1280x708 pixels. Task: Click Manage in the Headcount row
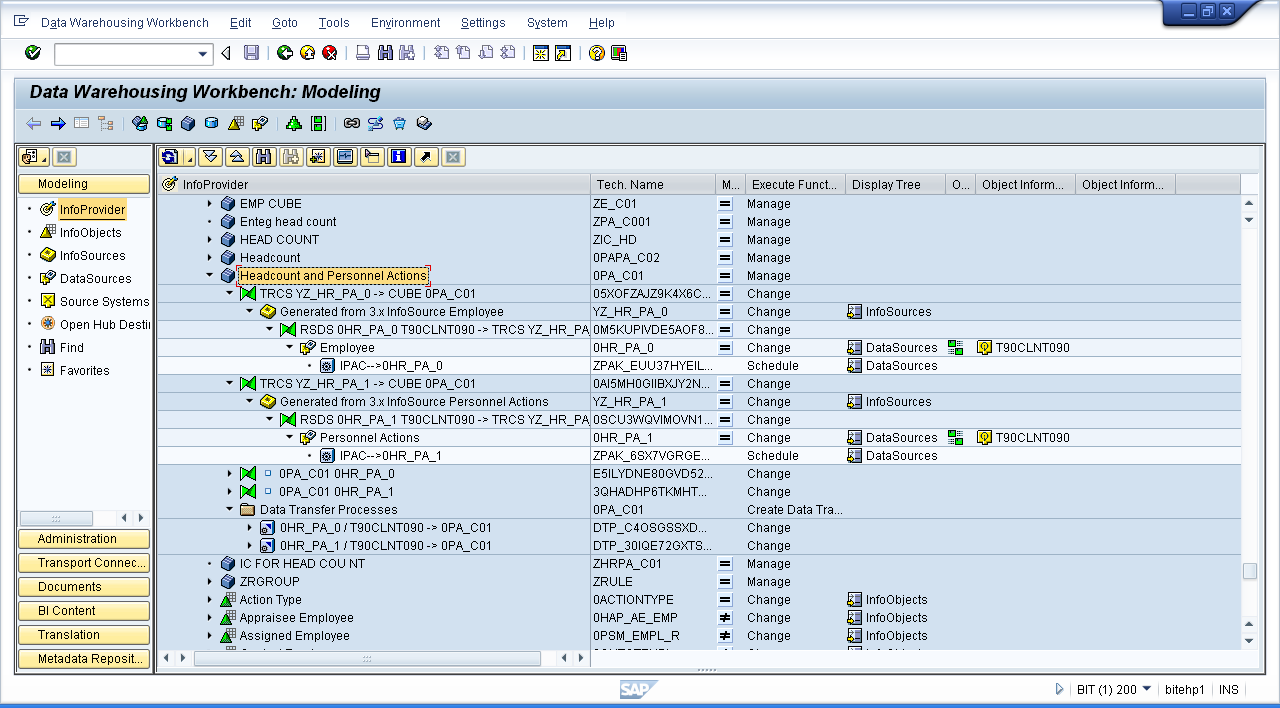point(768,257)
